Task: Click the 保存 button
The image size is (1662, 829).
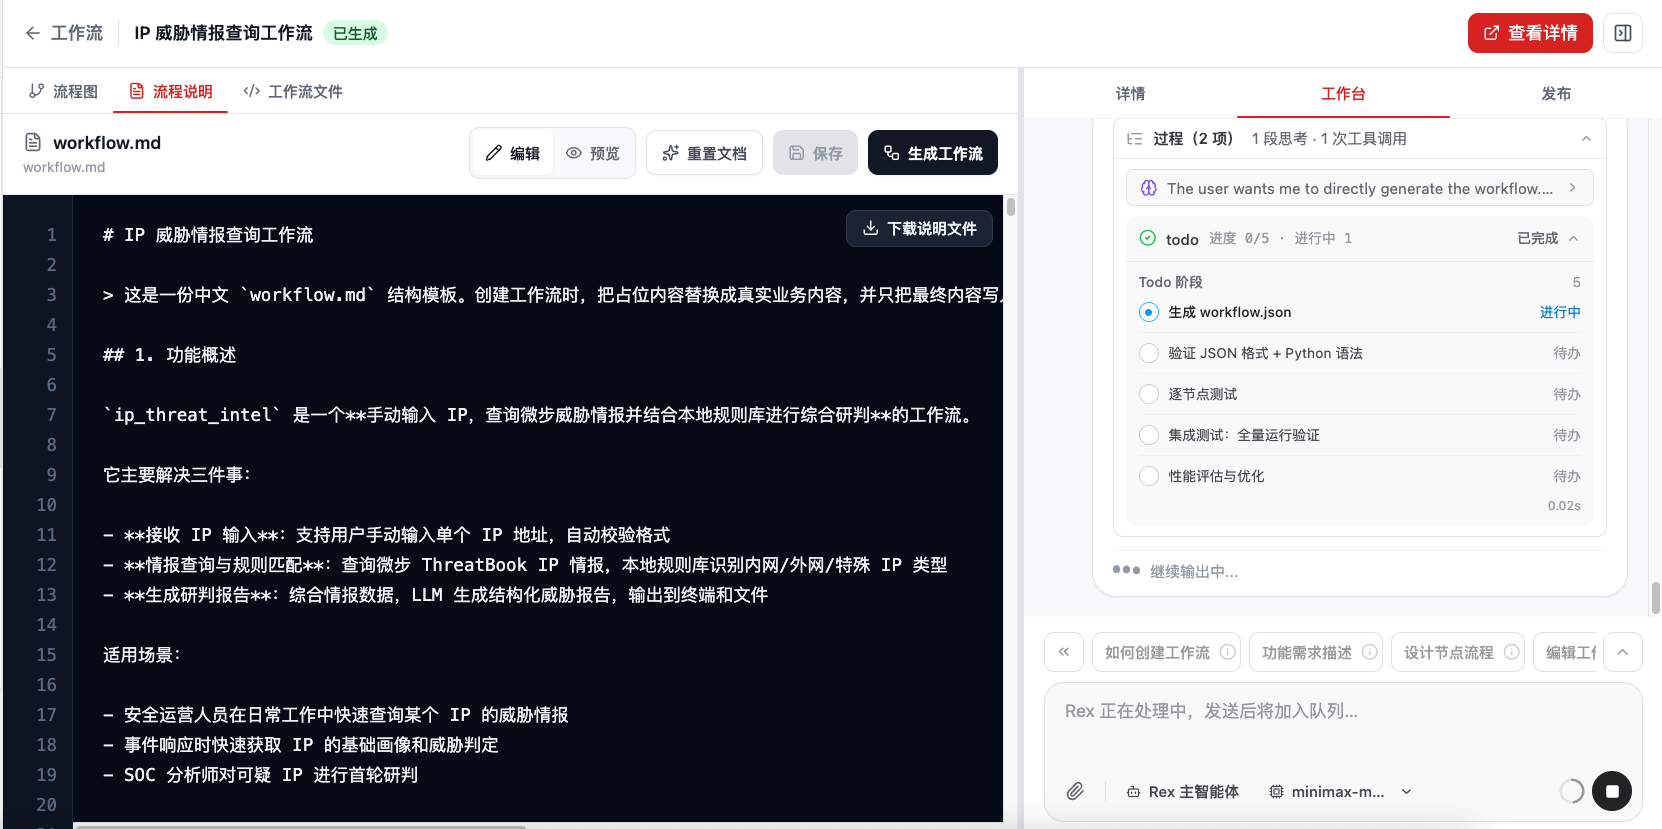Action: point(815,153)
